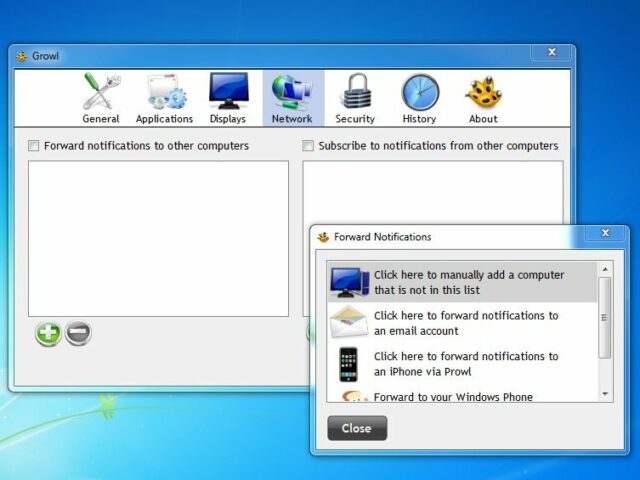Open the Security tab
640x480 pixels.
coord(355,98)
